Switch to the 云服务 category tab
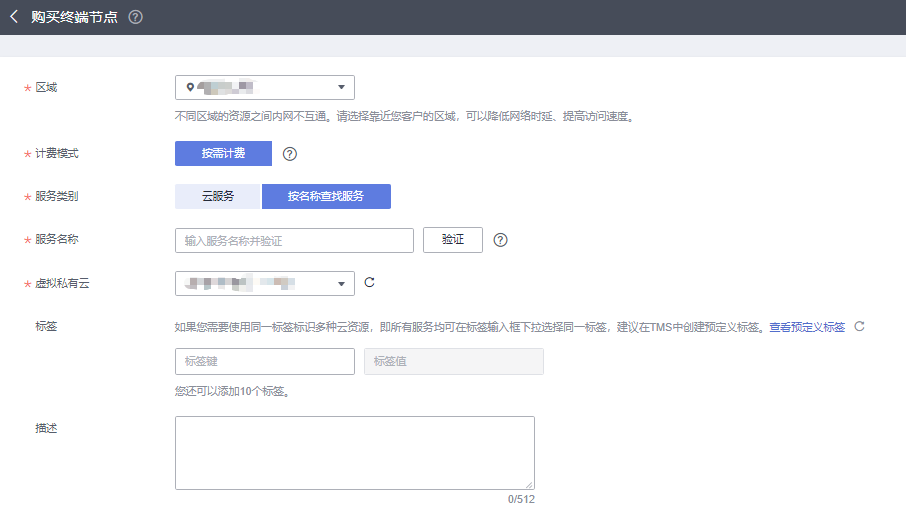 pyautogui.click(x=218, y=196)
